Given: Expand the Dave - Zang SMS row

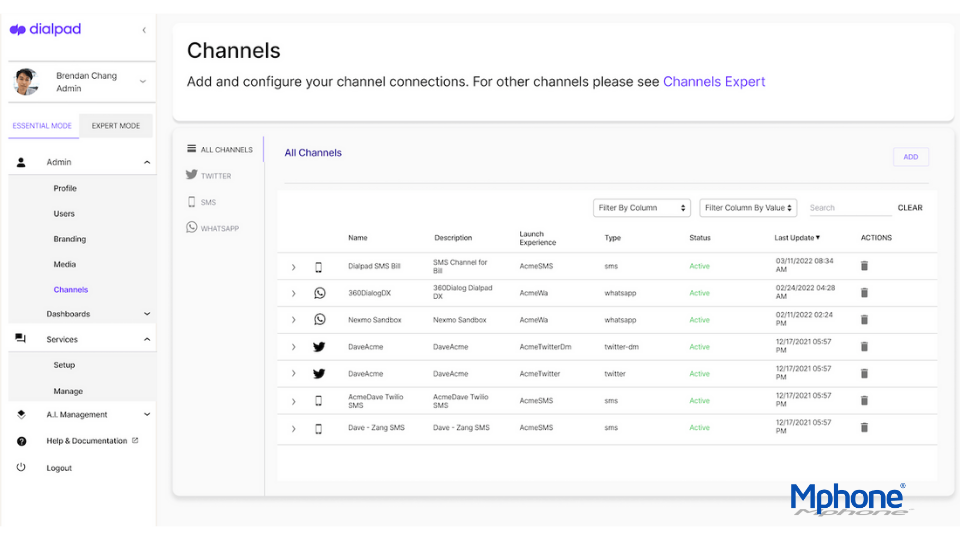Looking at the screenshot, I should coord(293,429).
